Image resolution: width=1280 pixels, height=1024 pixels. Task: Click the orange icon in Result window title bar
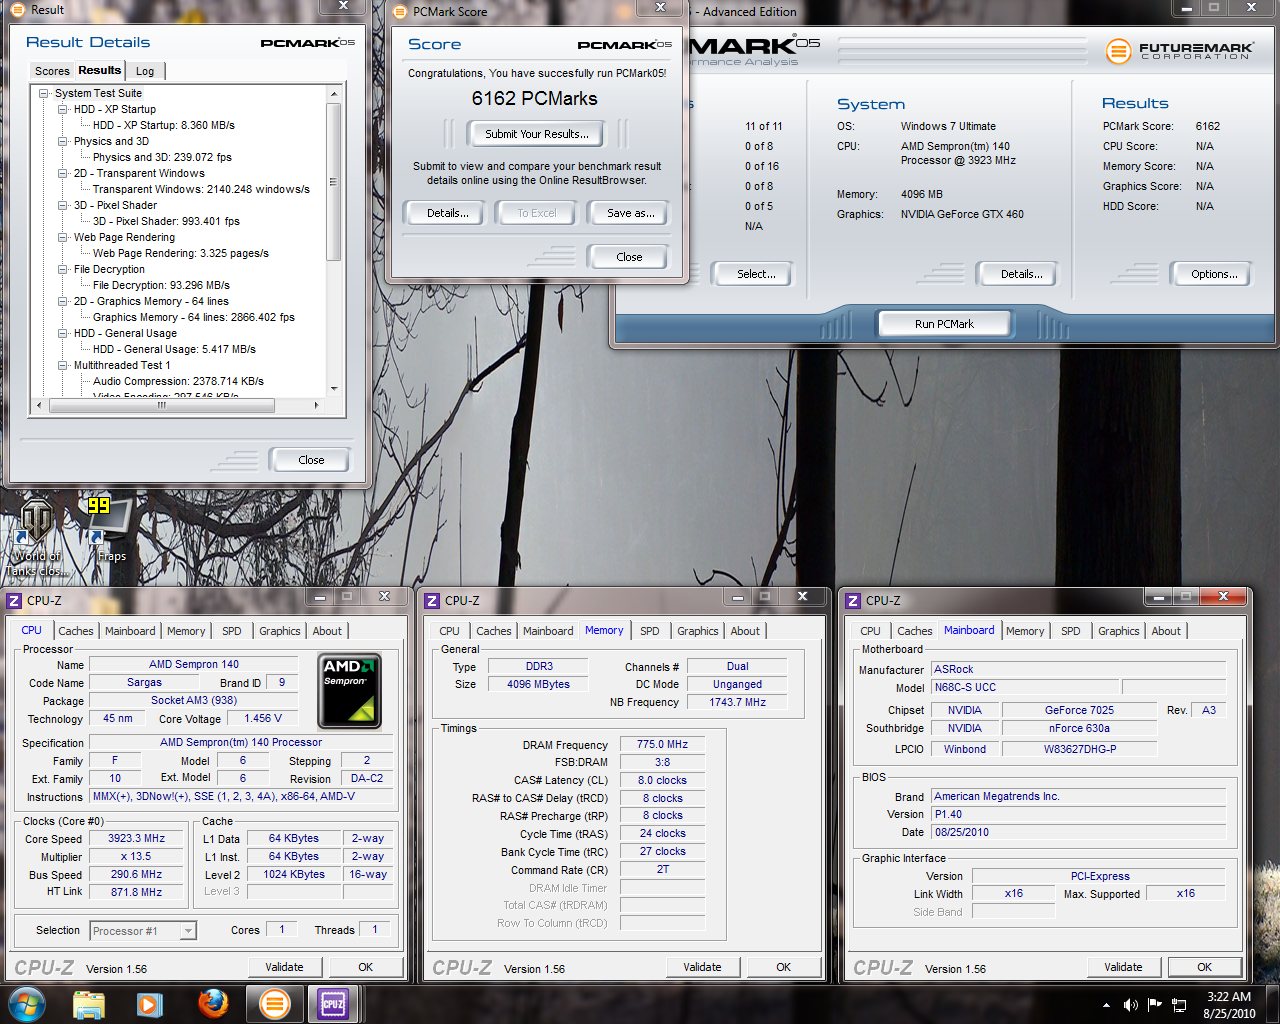tap(17, 10)
